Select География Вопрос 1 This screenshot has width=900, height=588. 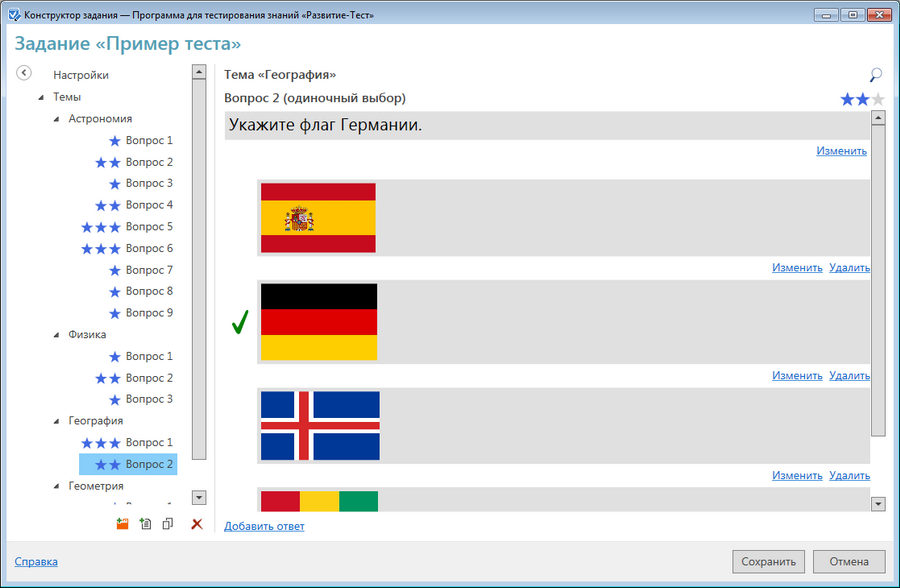149,443
